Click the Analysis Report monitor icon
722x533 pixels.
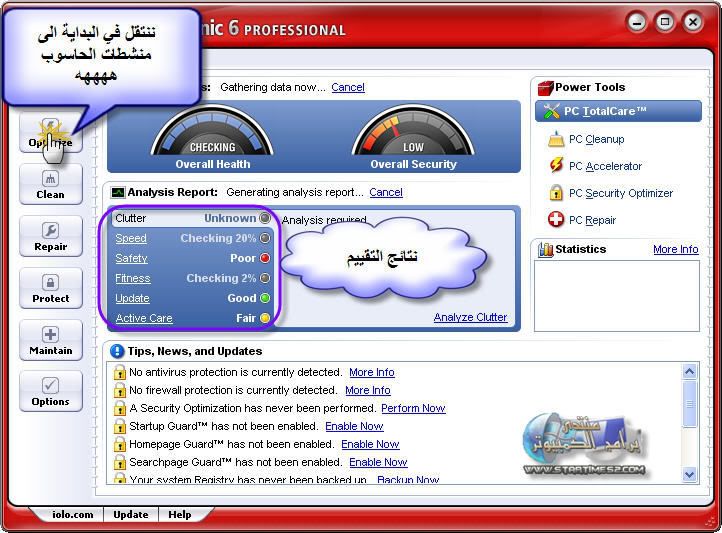click(x=118, y=192)
